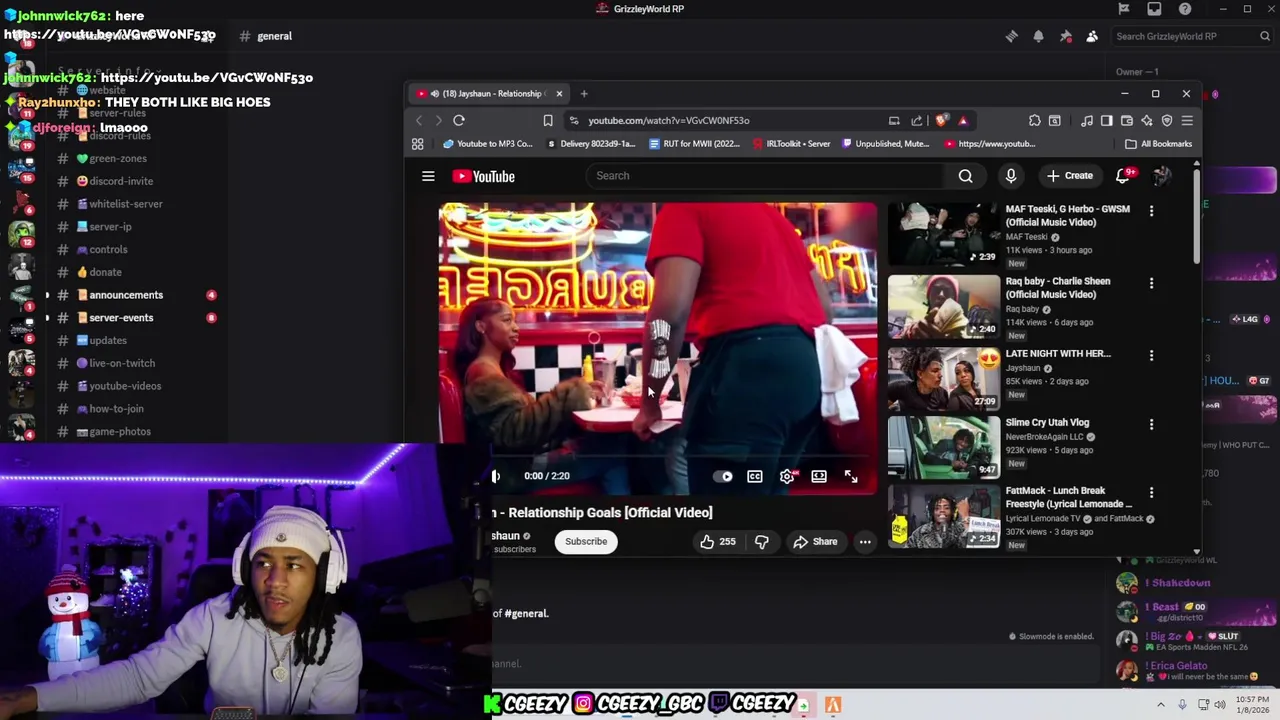The image size is (1280, 720).
Task: Enter fullscreen on video player
Action: click(851, 476)
